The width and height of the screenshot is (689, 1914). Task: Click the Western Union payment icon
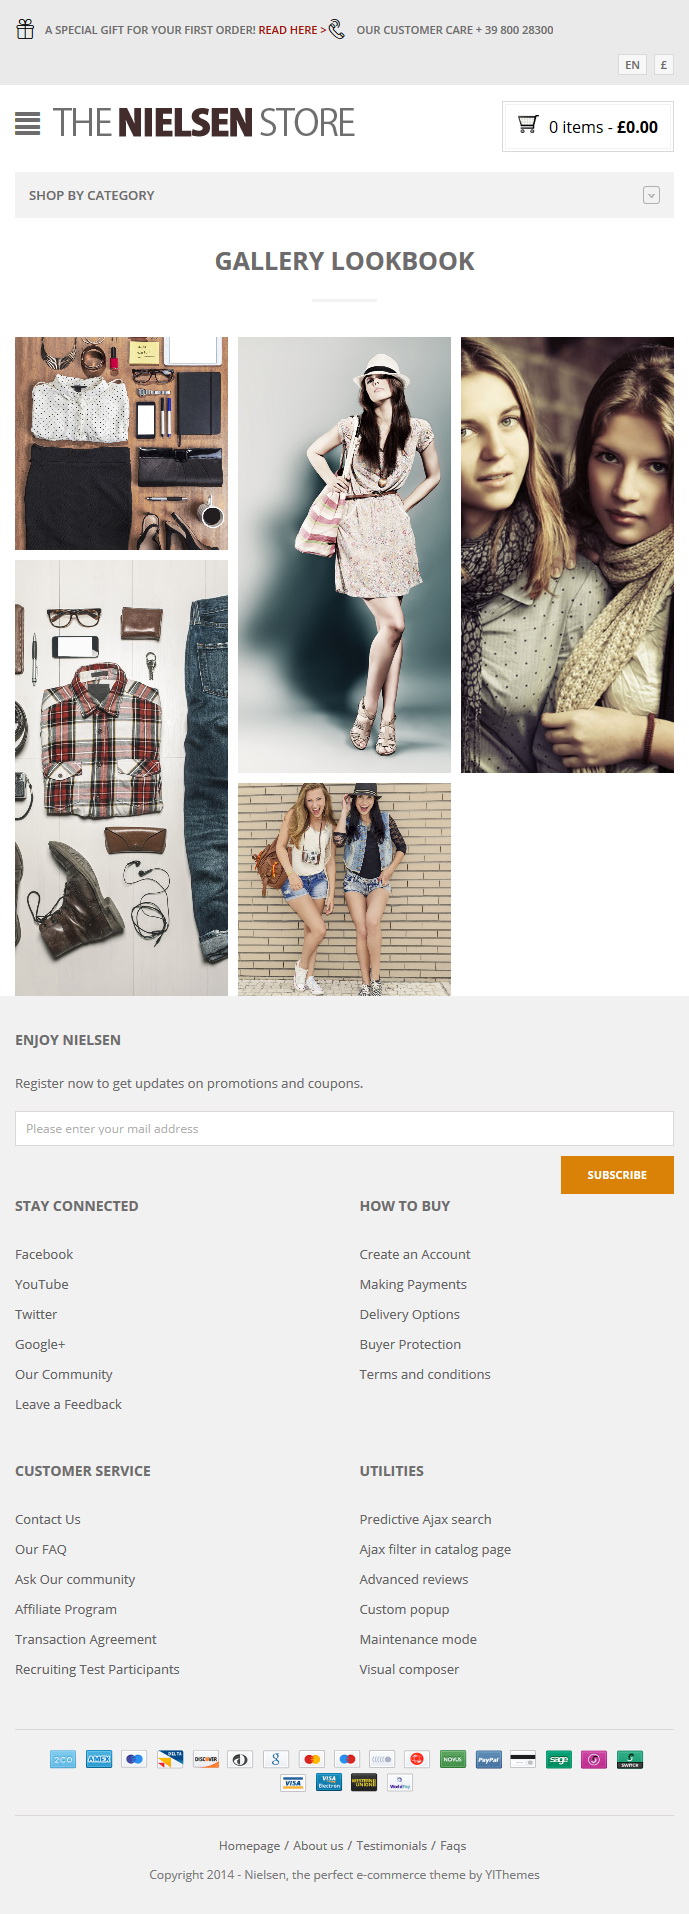coord(364,1782)
